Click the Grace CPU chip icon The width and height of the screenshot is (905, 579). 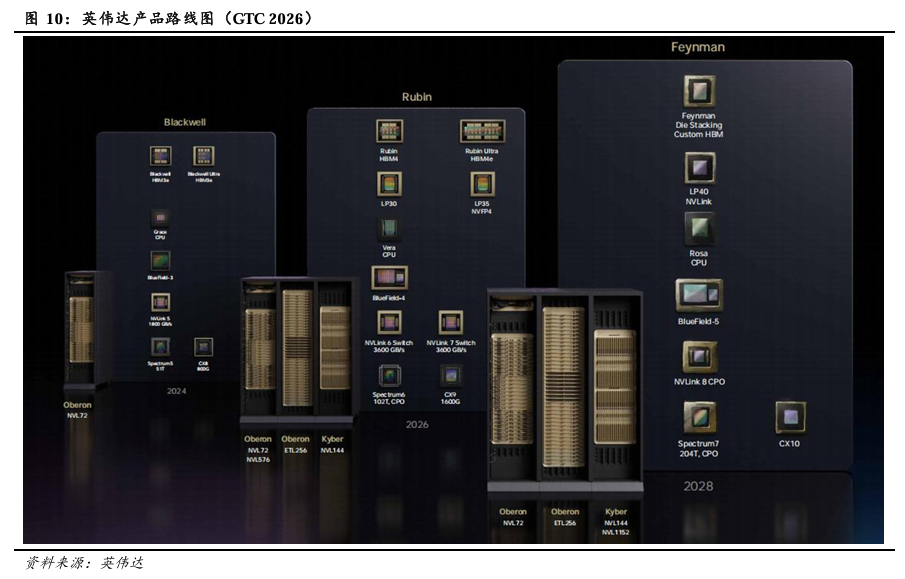point(160,218)
